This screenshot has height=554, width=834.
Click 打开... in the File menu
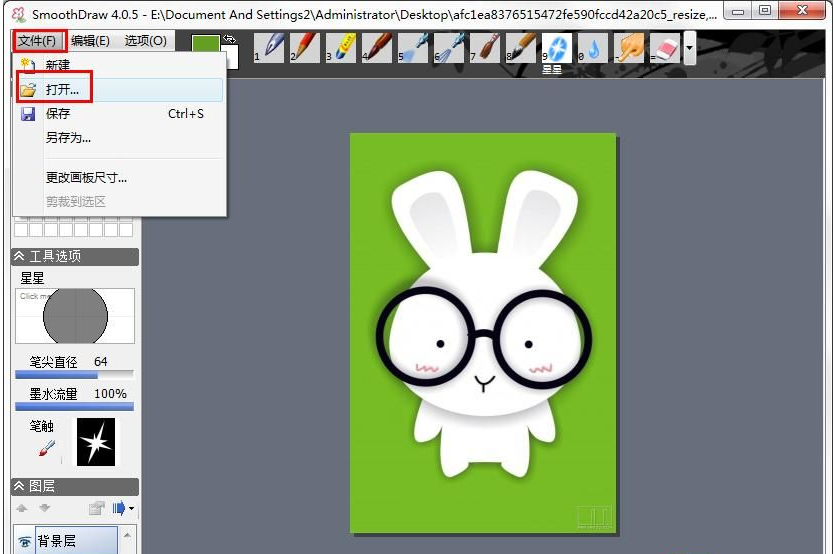pyautogui.click(x=62, y=90)
